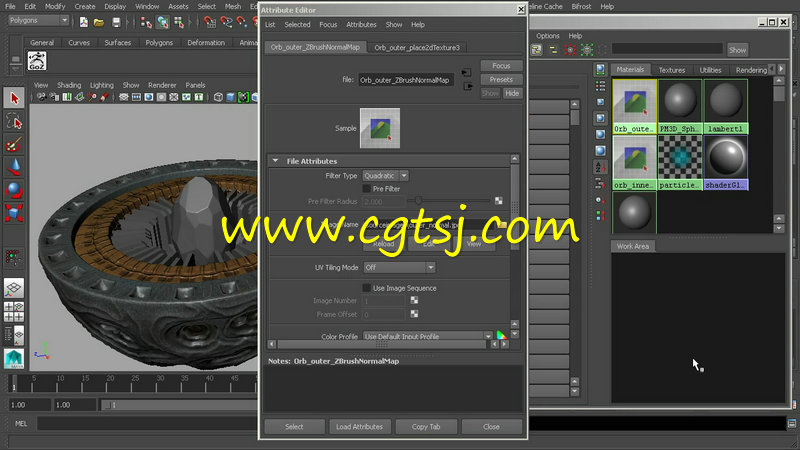Toggle the Pre Filter checkbox
Image resolution: width=800 pixels, height=450 pixels.
point(366,189)
